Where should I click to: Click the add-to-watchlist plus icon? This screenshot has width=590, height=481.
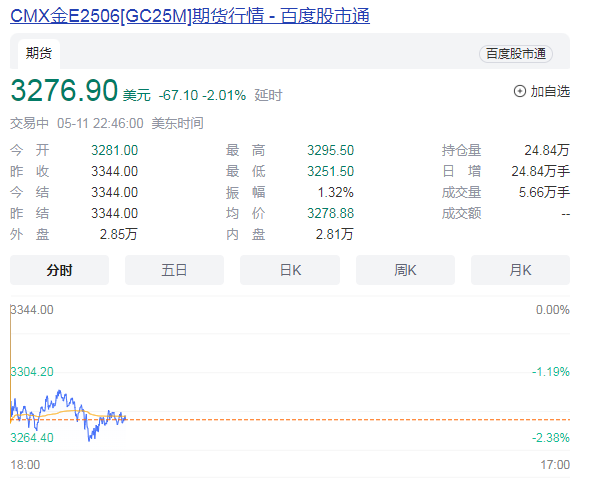pyautogui.click(x=520, y=91)
